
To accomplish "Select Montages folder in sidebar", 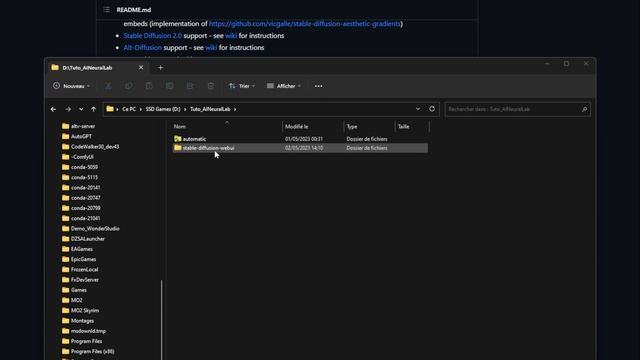I will pos(82,321).
